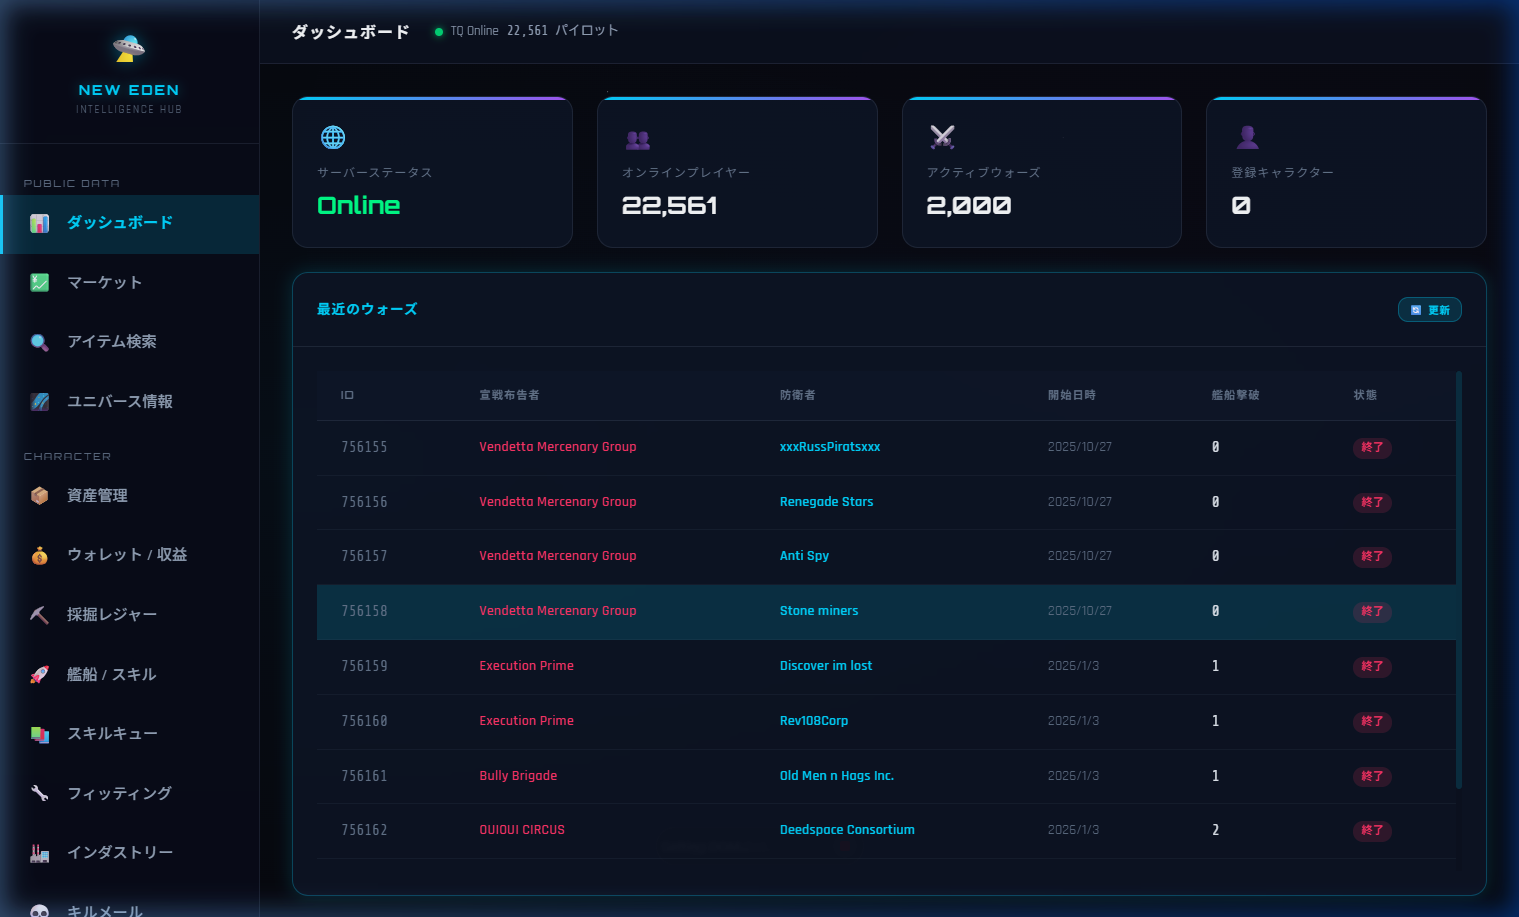
Task: Click the magnifying glass item search icon
Action: 40,342
